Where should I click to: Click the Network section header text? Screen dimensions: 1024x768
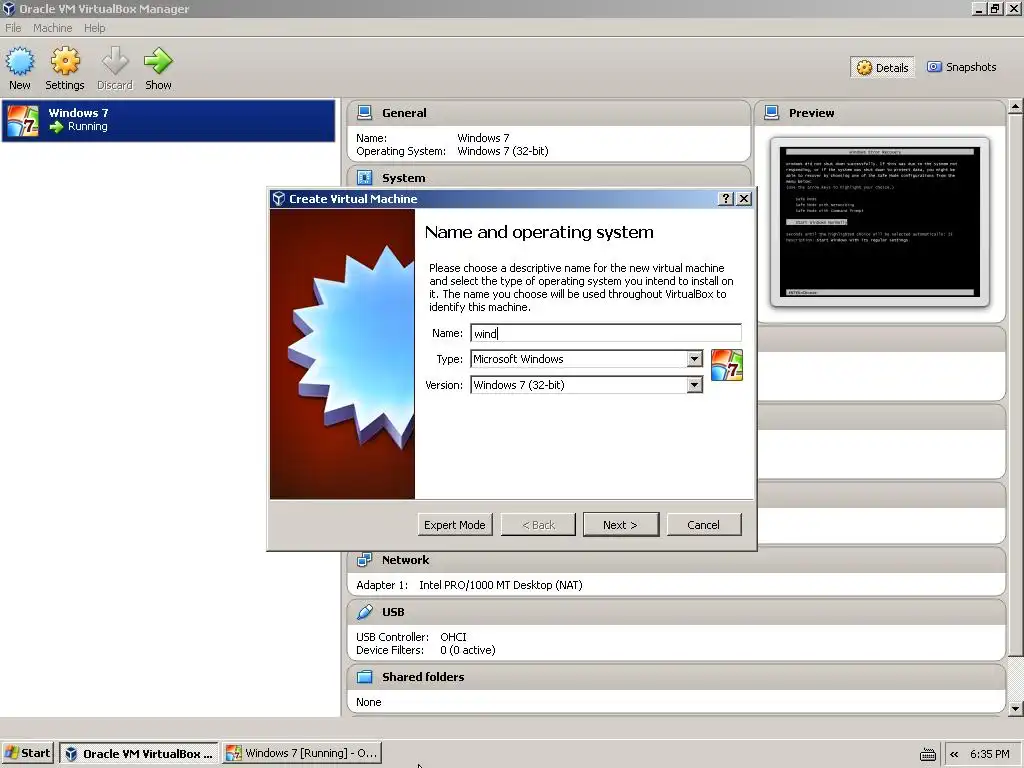pyautogui.click(x=406, y=560)
